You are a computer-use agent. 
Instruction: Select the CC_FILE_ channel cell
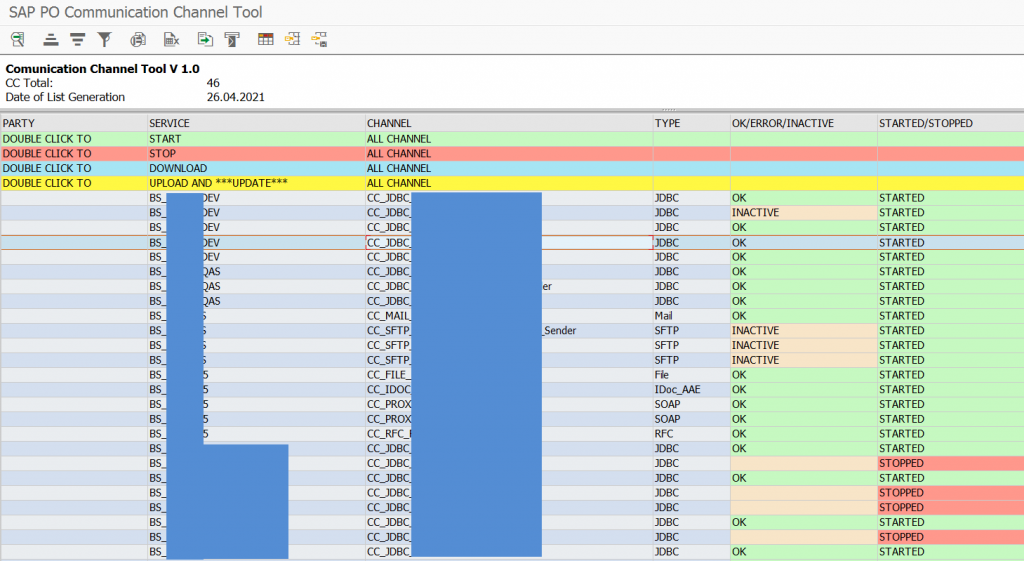509,375
